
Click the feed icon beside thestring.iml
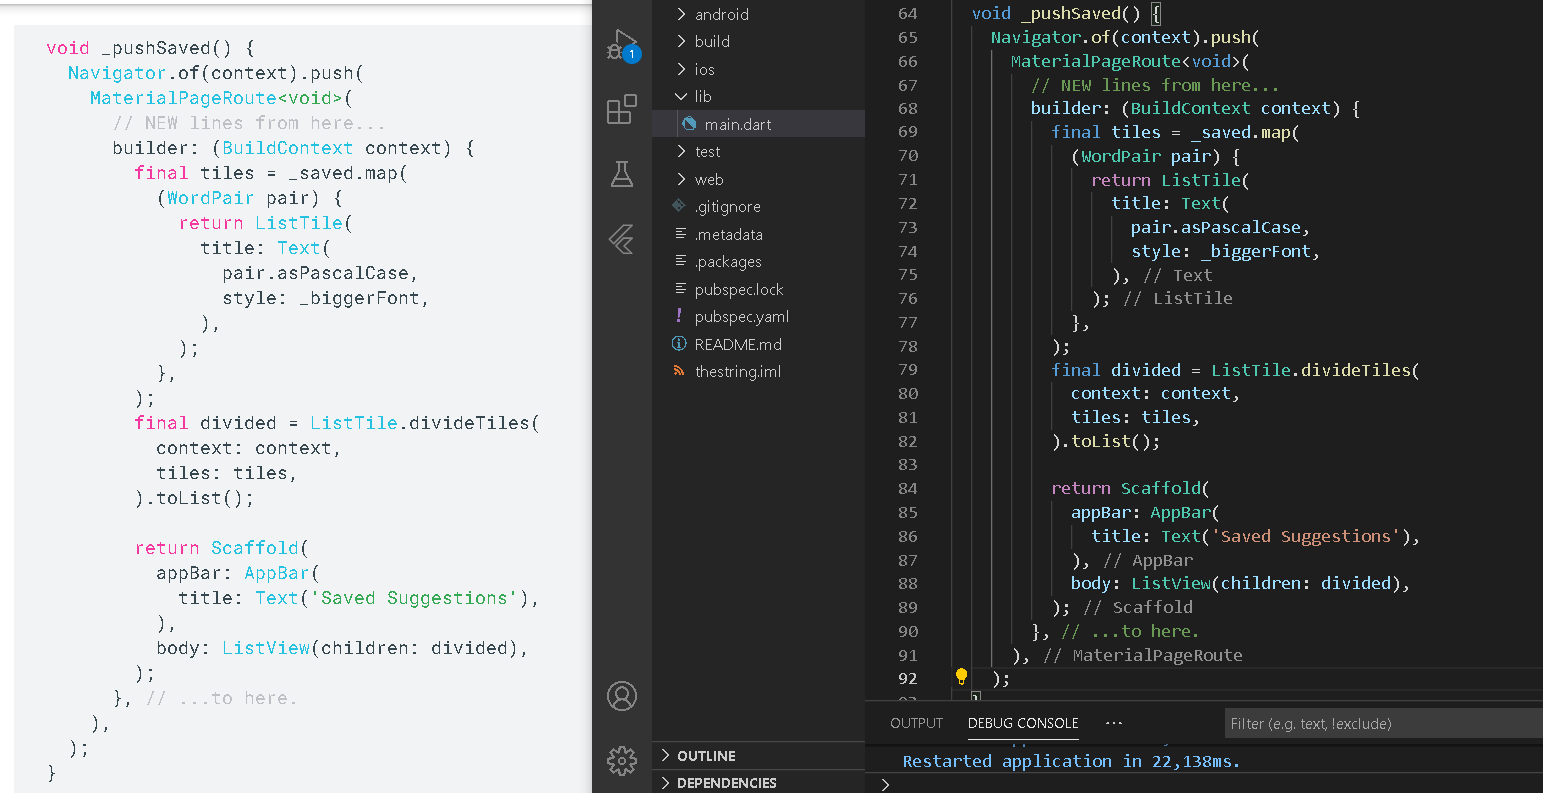(x=680, y=371)
